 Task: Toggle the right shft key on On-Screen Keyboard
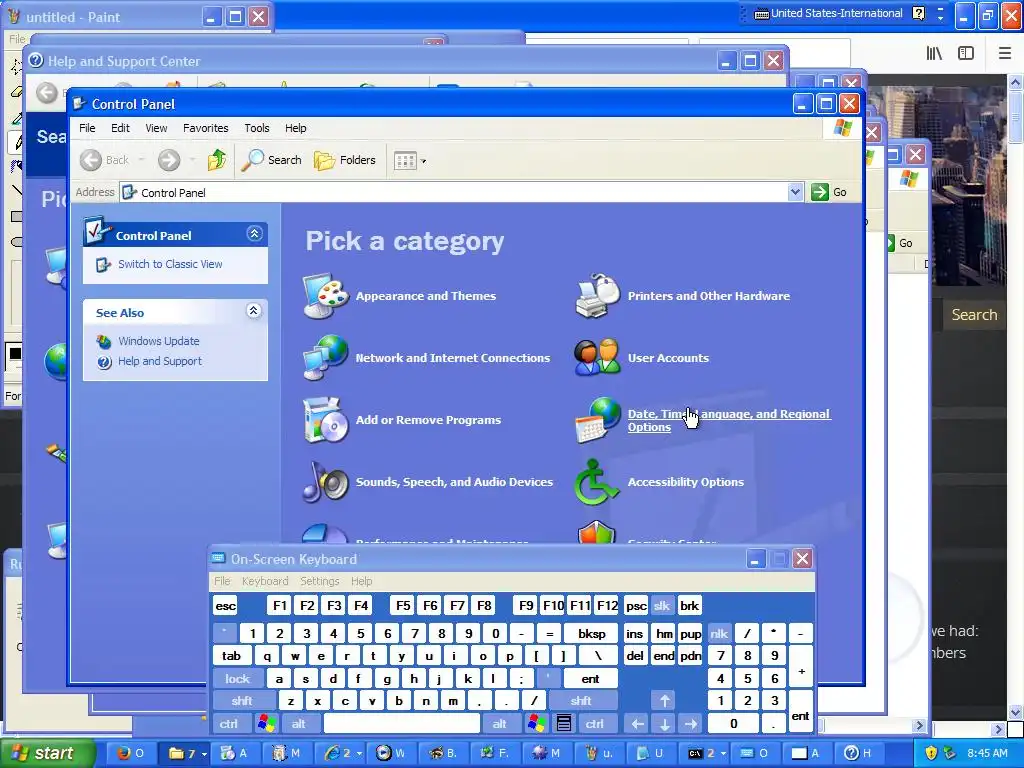[581, 701]
